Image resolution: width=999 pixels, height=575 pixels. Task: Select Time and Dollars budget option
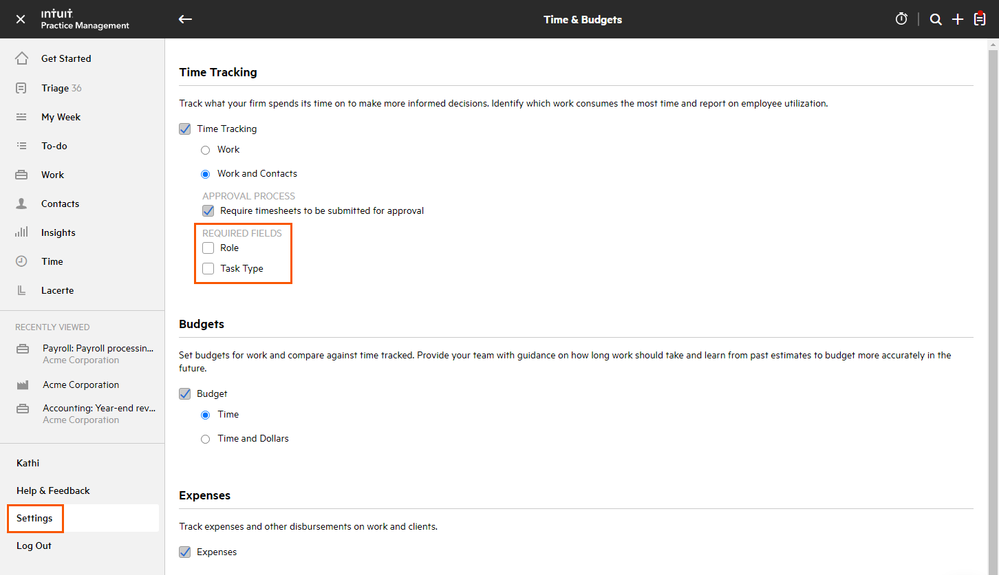pyautogui.click(x=206, y=439)
